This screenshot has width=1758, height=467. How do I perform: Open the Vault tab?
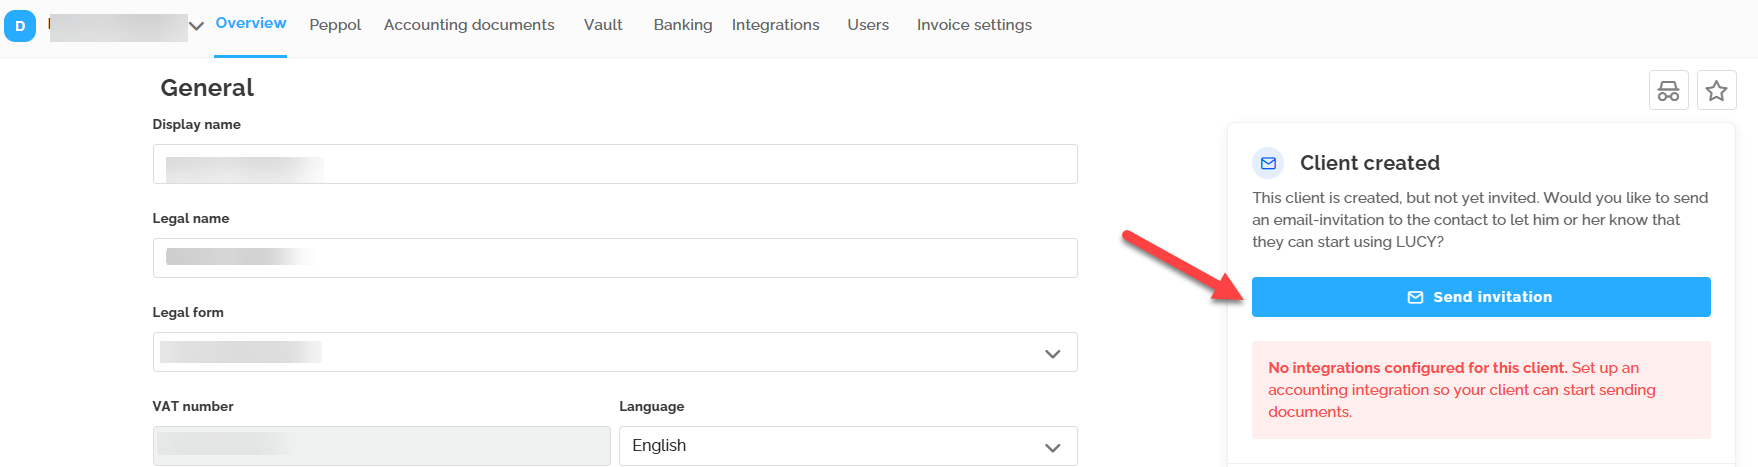pos(603,25)
